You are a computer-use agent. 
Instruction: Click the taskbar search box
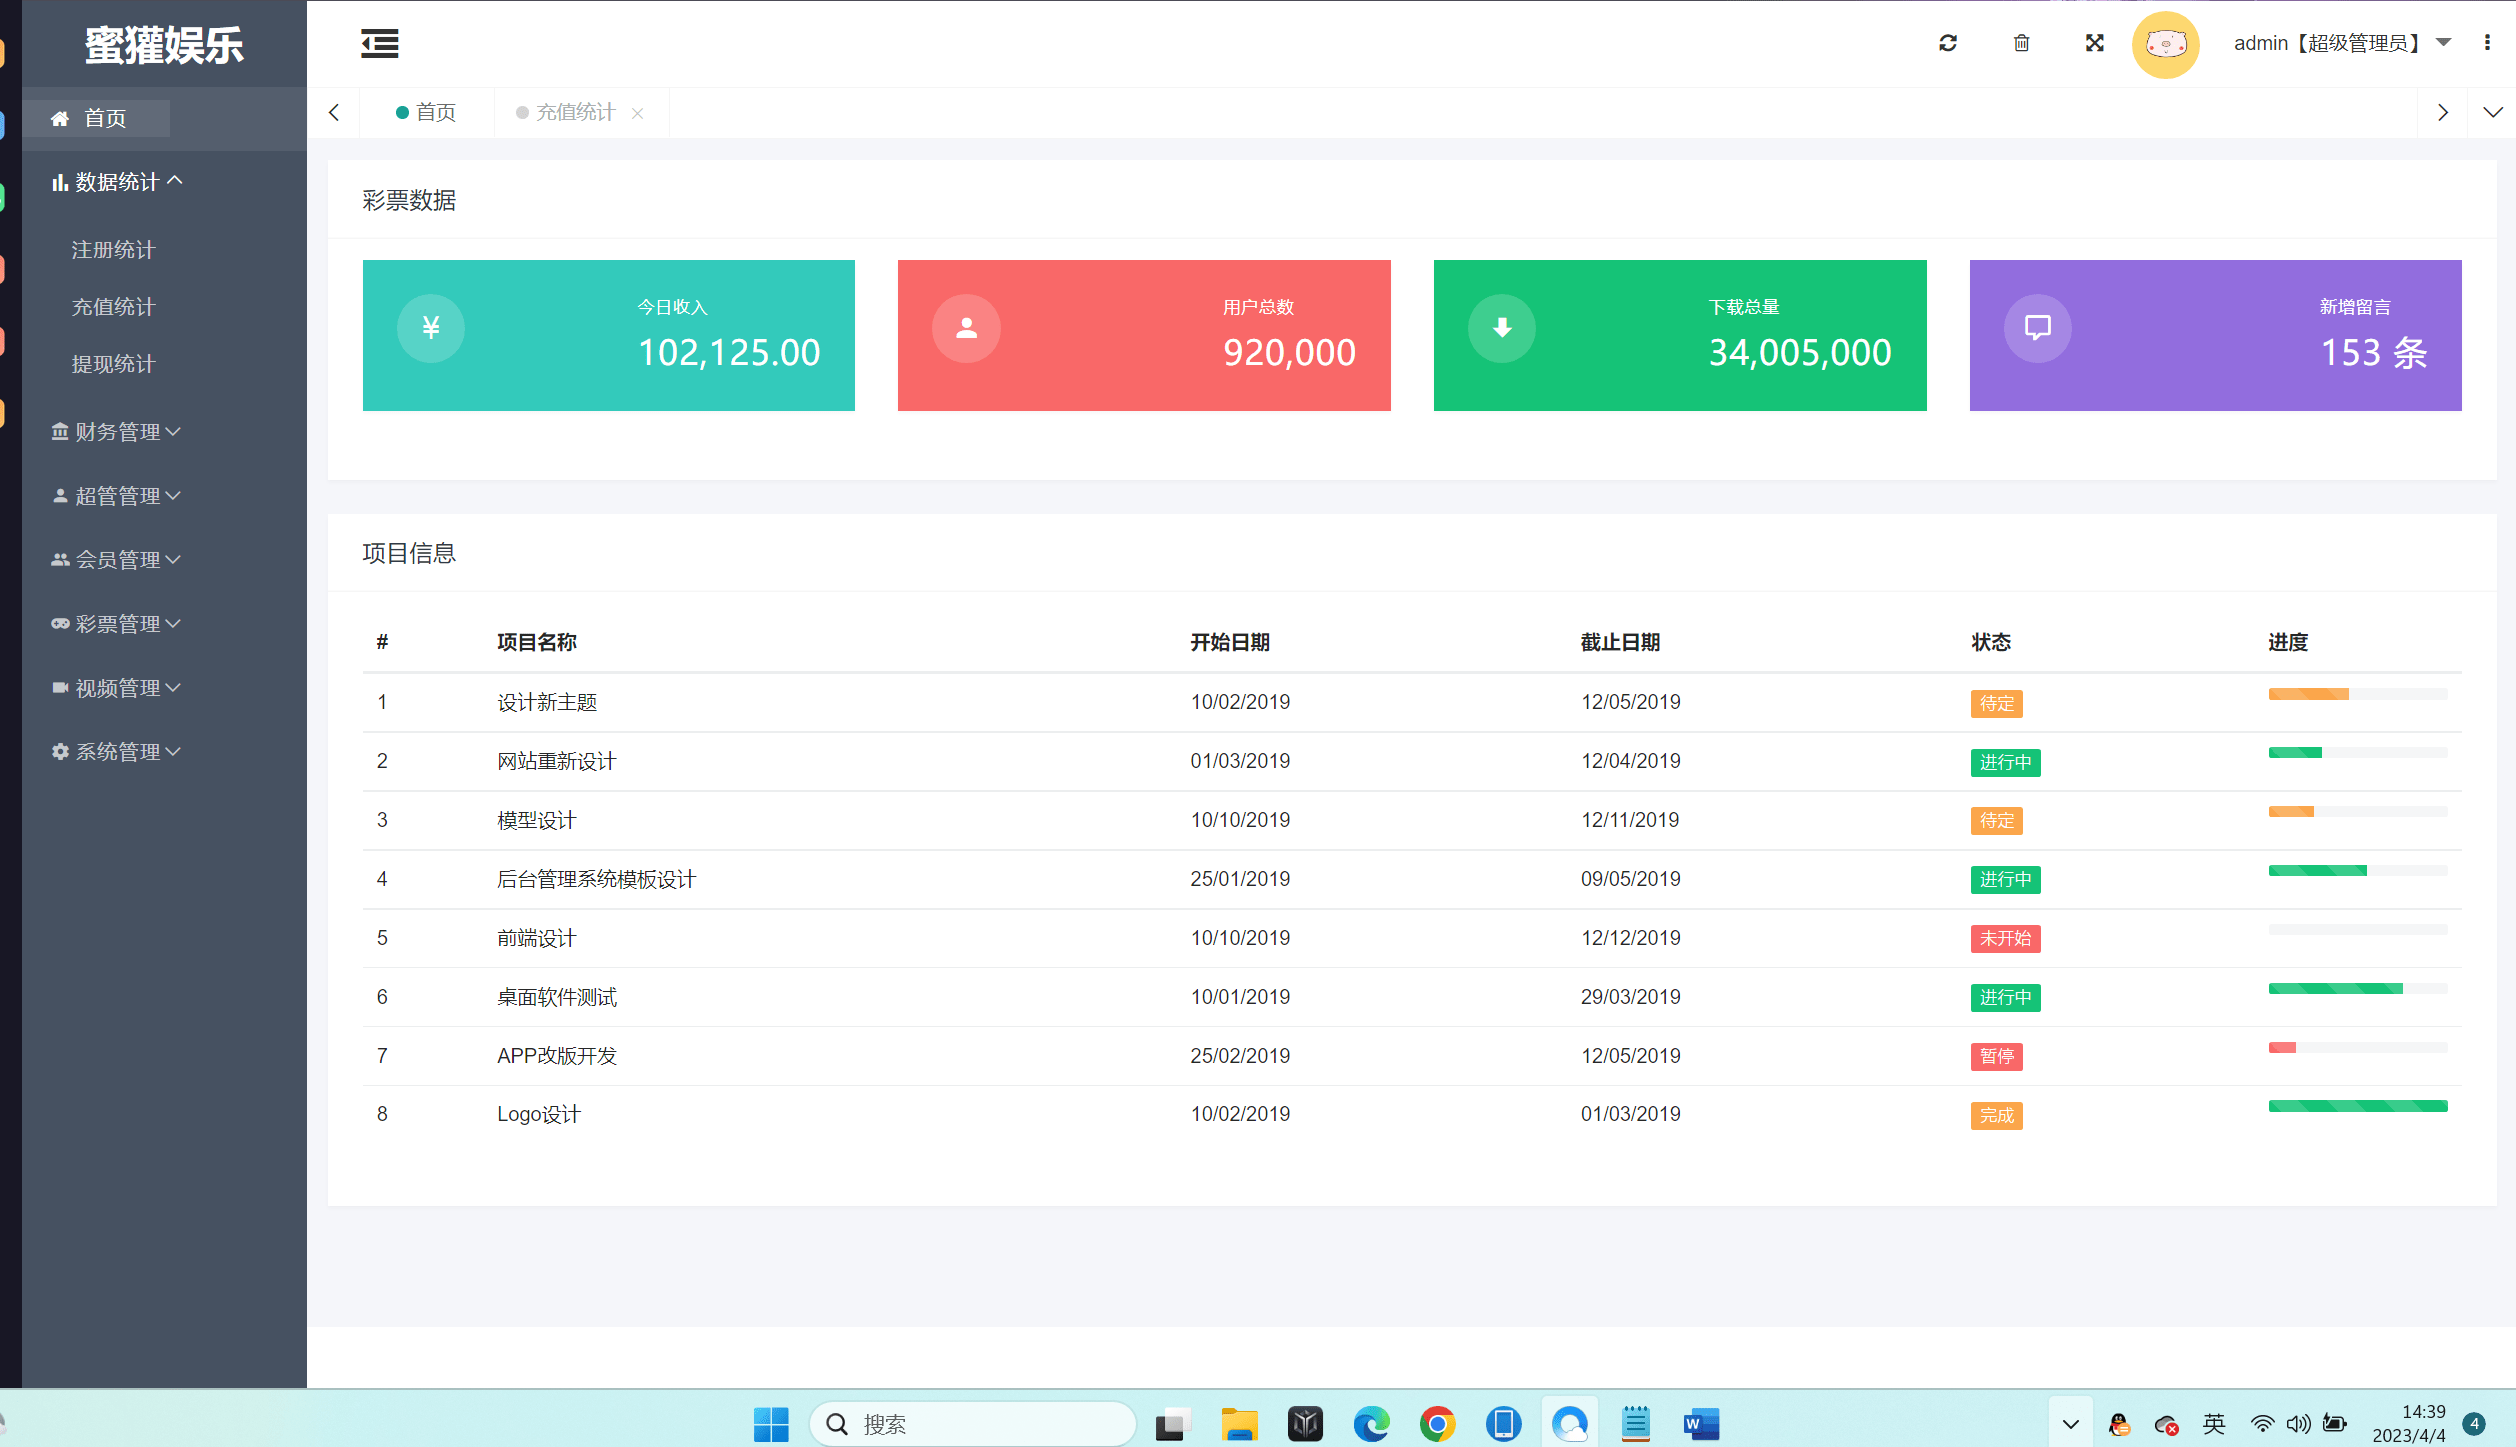pos(972,1424)
